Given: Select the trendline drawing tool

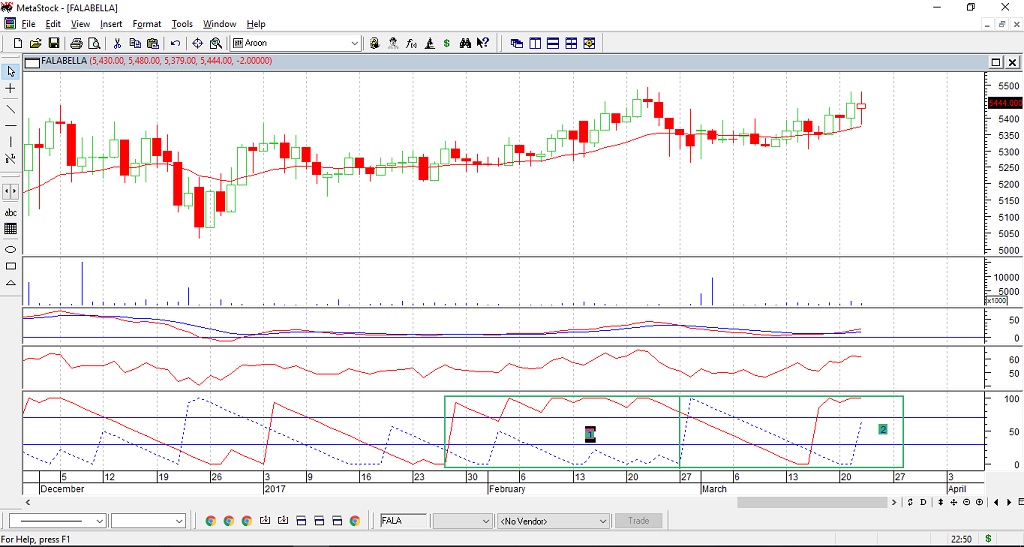Looking at the screenshot, I should tap(11, 108).
